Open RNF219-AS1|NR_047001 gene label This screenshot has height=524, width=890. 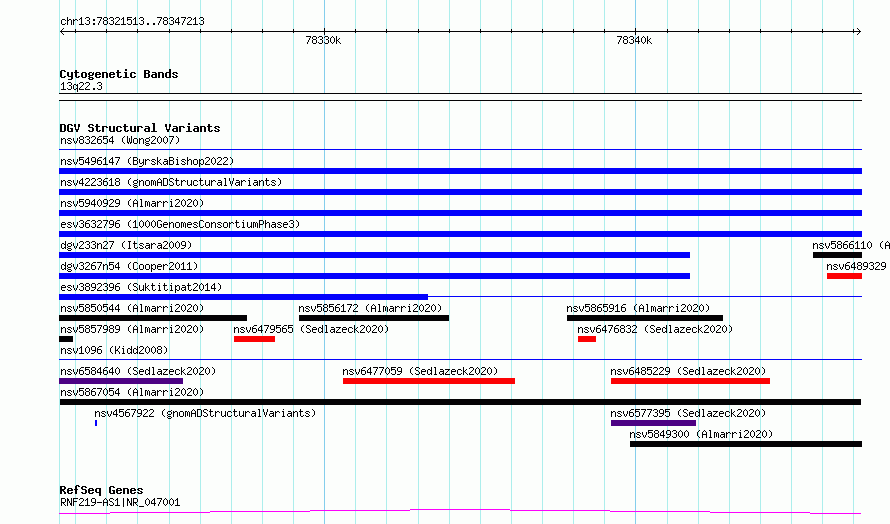click(120, 502)
